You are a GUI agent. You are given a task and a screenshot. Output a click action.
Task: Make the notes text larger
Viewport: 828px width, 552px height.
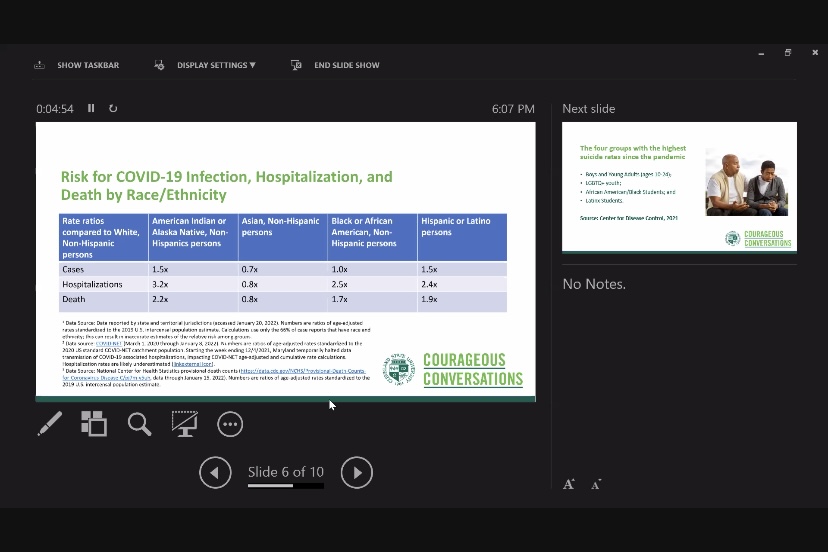(569, 484)
